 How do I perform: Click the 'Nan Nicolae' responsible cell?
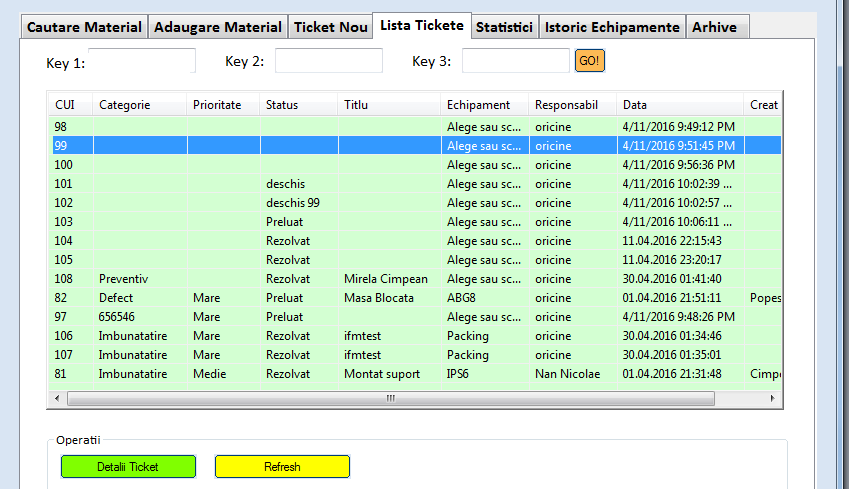click(x=567, y=374)
